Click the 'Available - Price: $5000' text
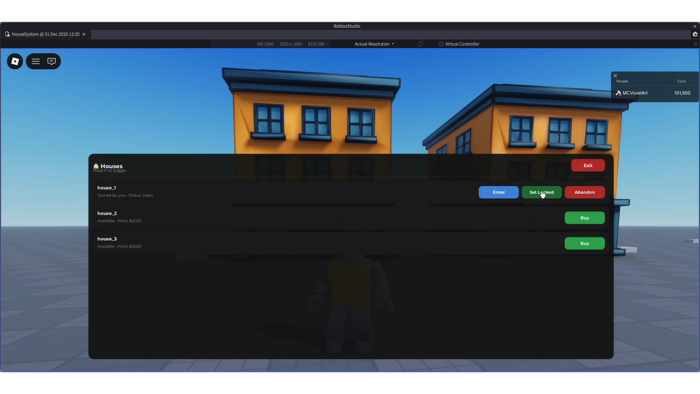The width and height of the screenshot is (700, 394). pyautogui.click(x=119, y=246)
